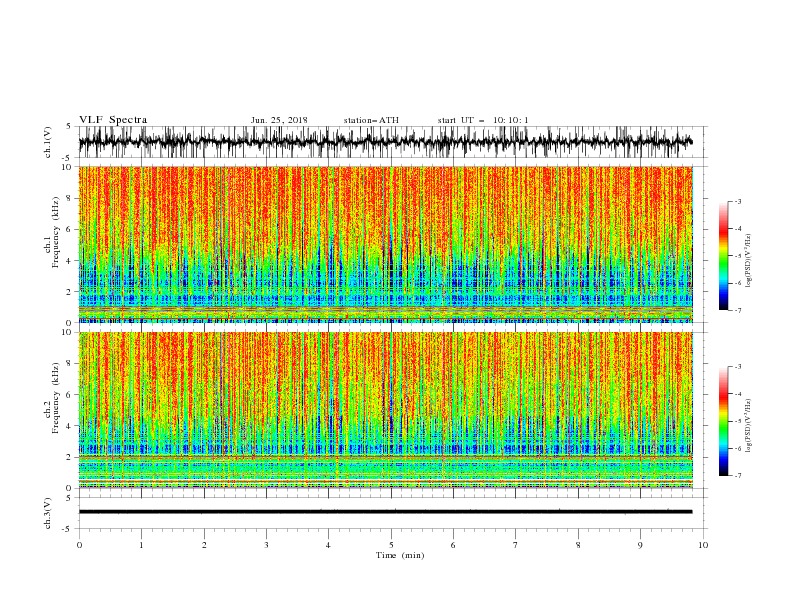This screenshot has width=792, height=612.
Task: Click time axis tick label 0
Action: click(x=79, y=545)
